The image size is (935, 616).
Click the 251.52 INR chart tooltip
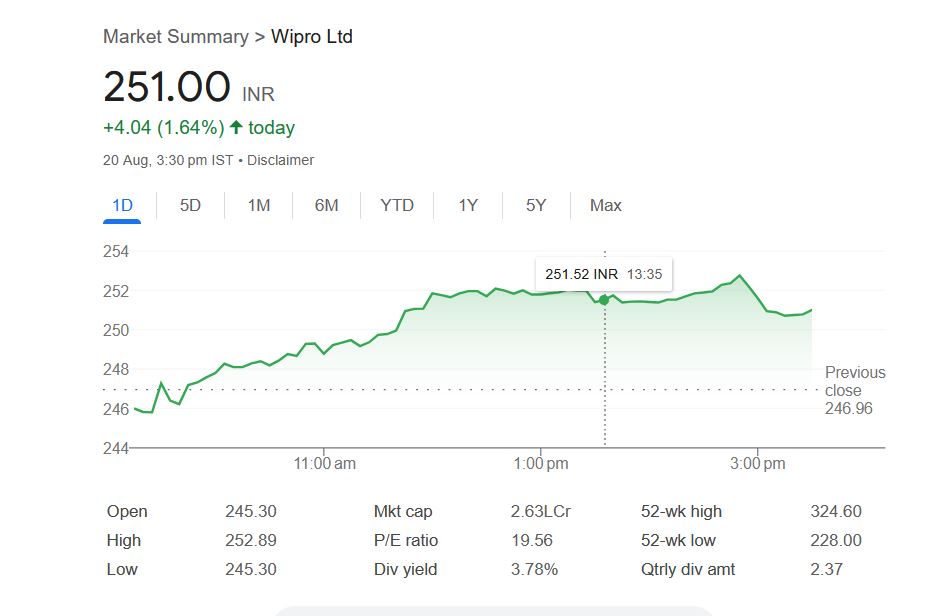[605, 273]
